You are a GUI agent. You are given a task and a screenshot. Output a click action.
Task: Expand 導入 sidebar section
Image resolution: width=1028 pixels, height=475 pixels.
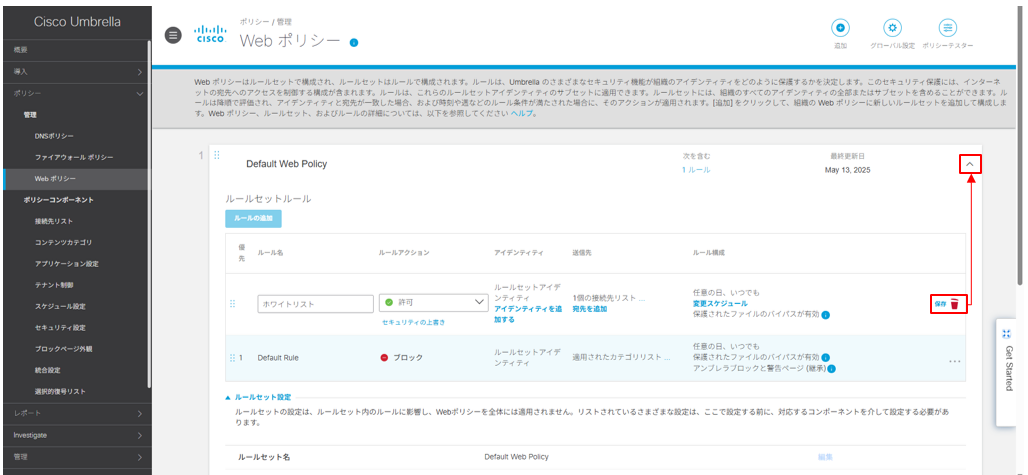click(x=75, y=71)
